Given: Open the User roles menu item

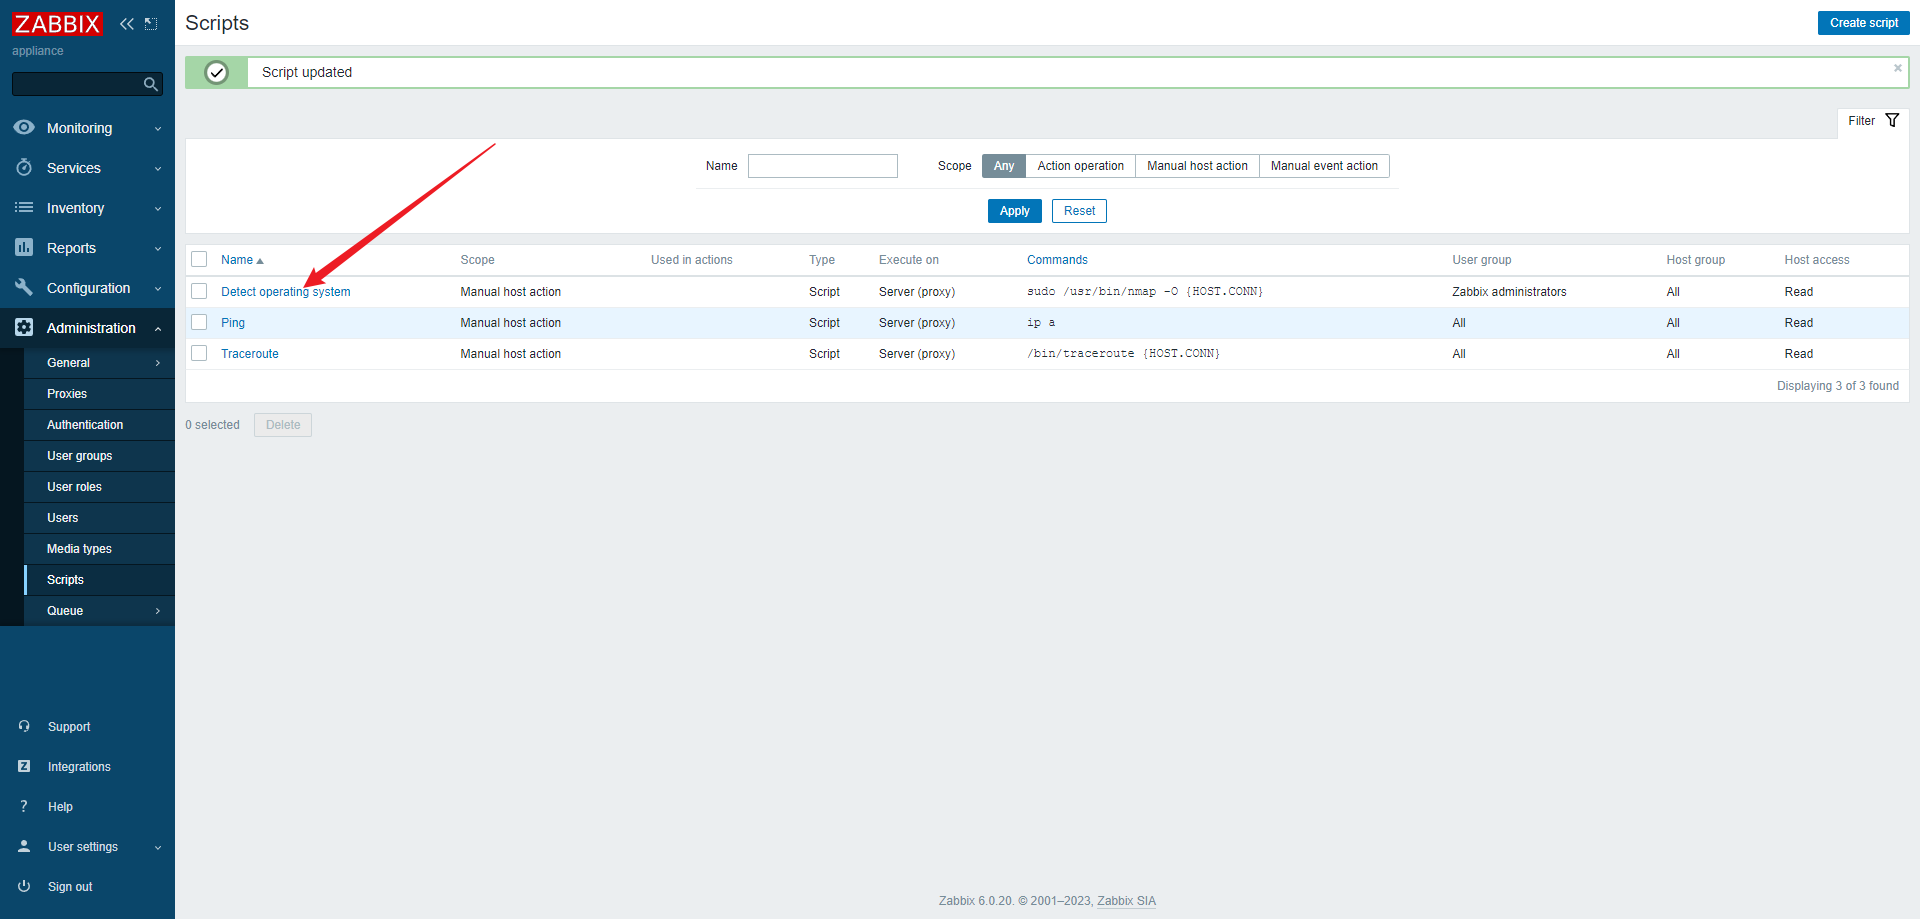Looking at the screenshot, I should (99, 487).
